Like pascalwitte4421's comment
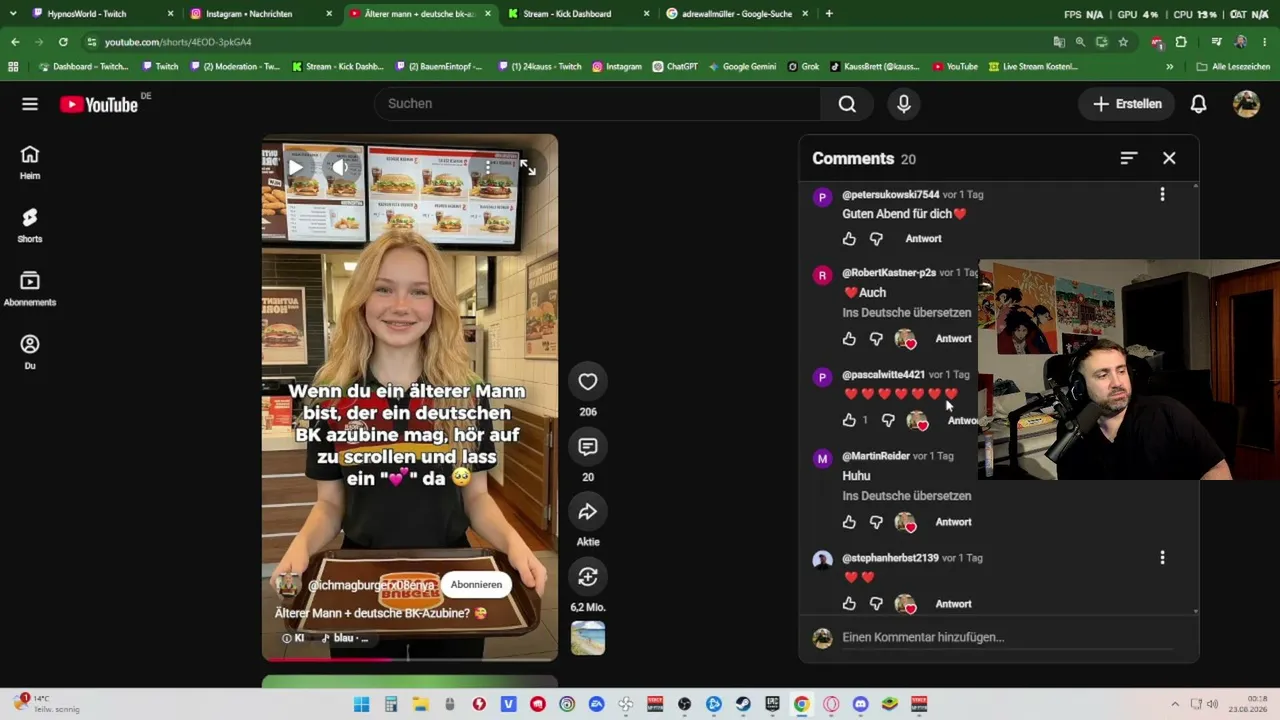1280x720 pixels. click(849, 421)
